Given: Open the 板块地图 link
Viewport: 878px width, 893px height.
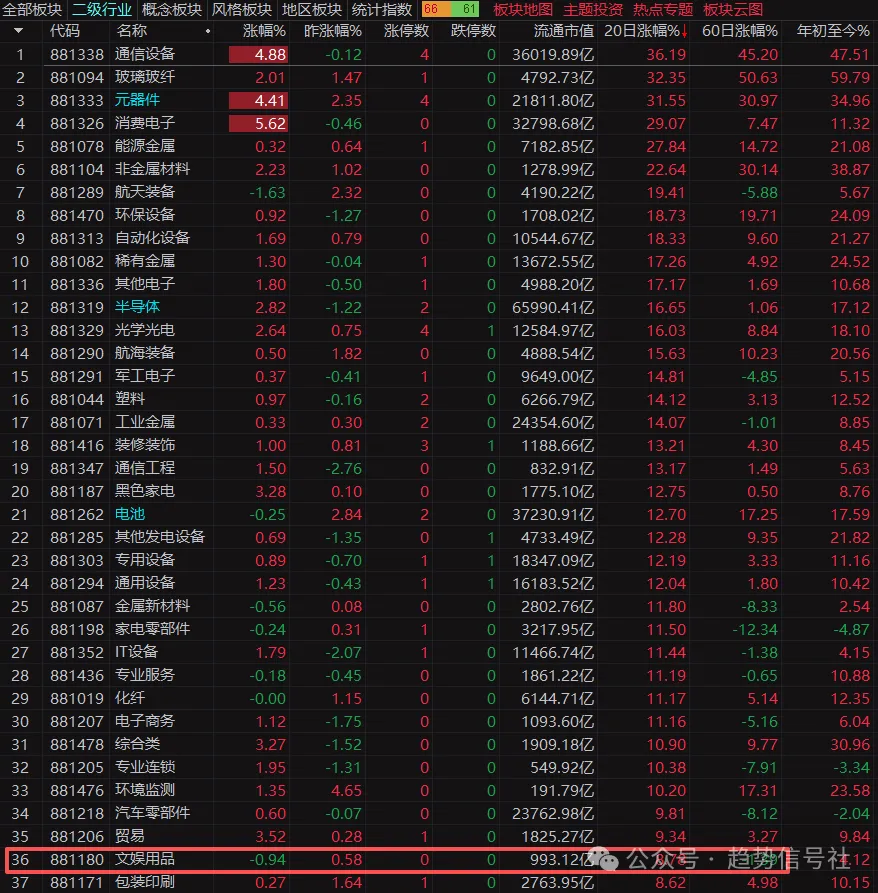Looking at the screenshot, I should [x=524, y=10].
